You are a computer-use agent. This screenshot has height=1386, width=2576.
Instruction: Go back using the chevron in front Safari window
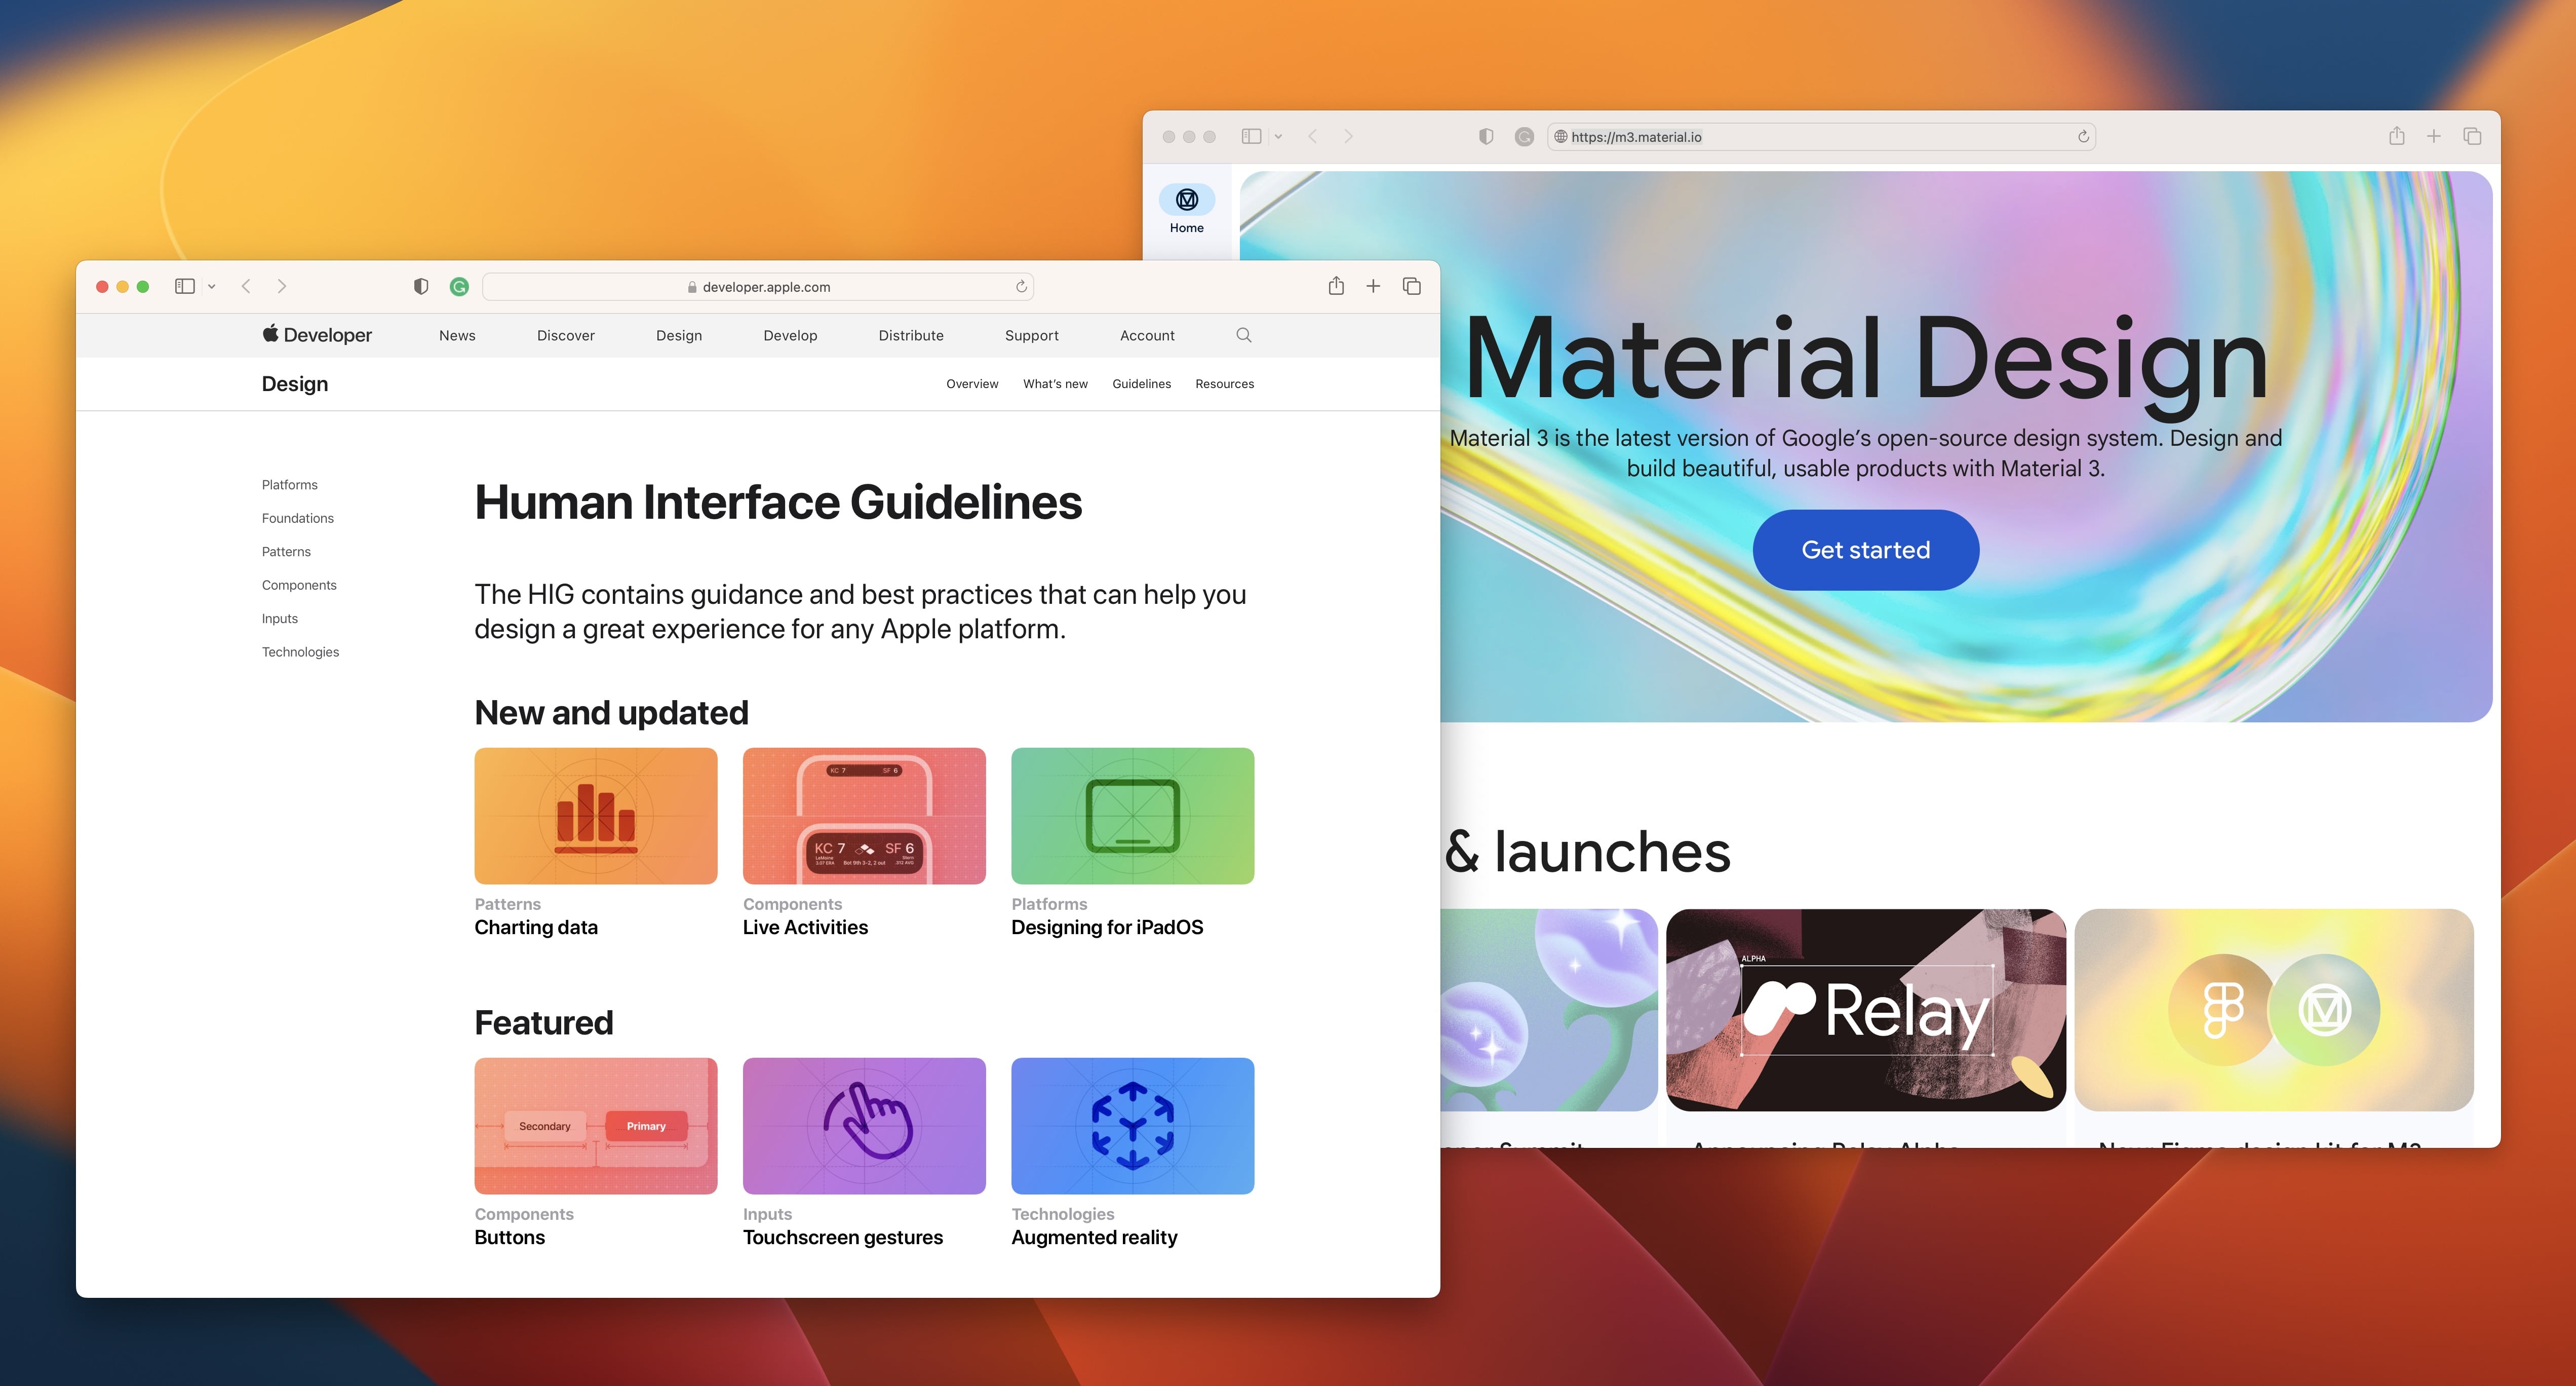tap(246, 286)
